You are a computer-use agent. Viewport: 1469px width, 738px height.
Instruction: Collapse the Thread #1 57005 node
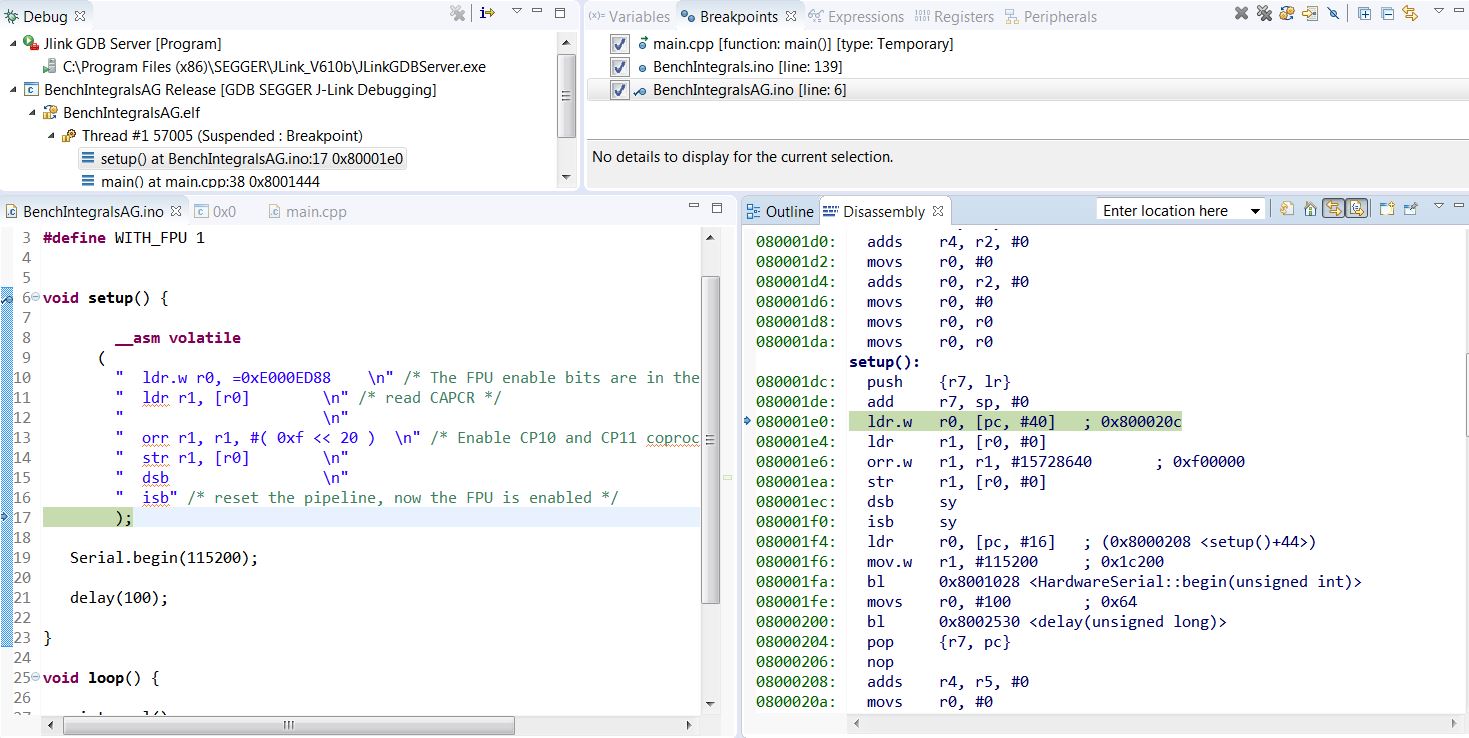[50, 136]
